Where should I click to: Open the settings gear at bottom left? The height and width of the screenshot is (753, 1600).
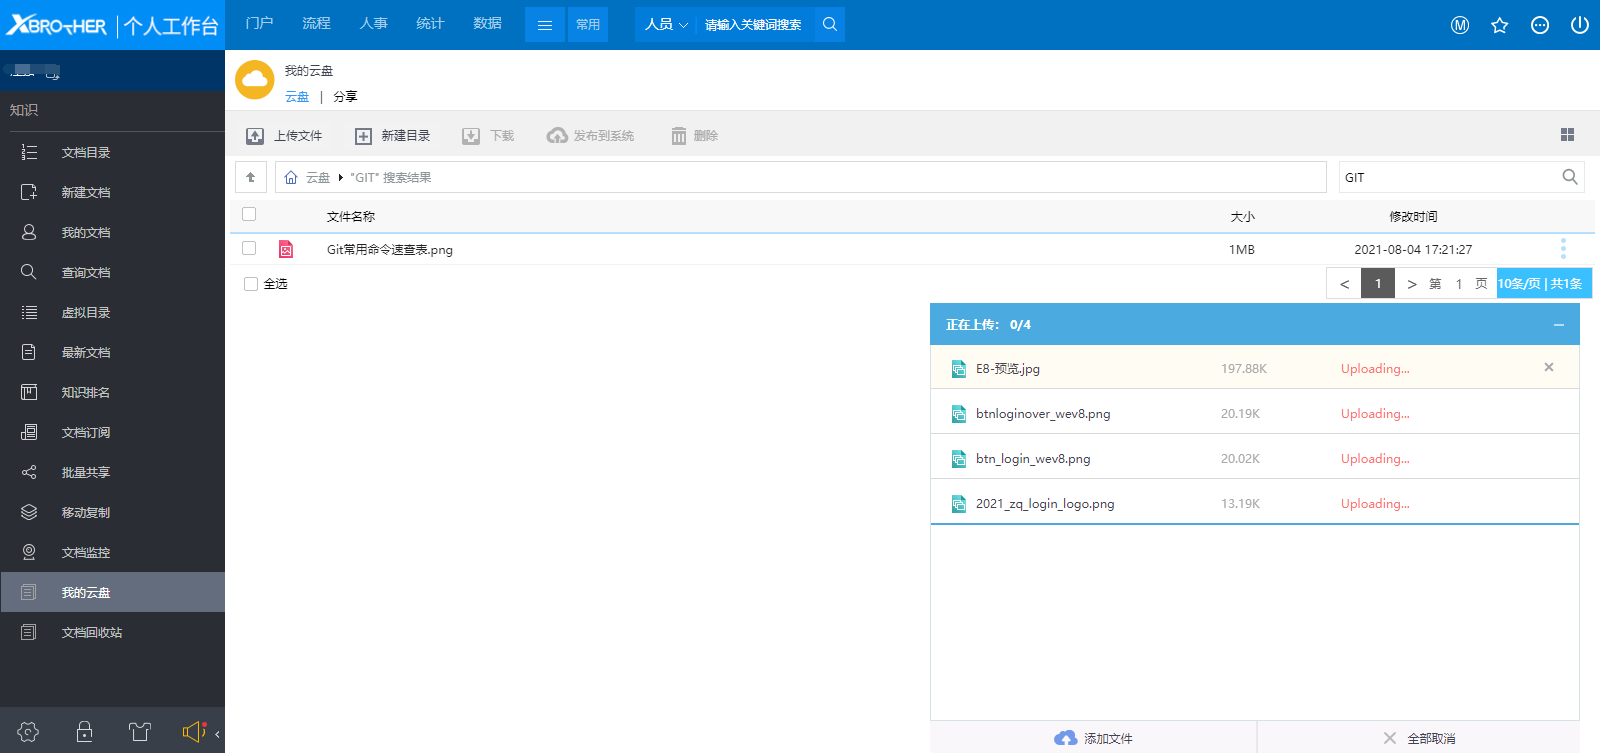[28, 732]
